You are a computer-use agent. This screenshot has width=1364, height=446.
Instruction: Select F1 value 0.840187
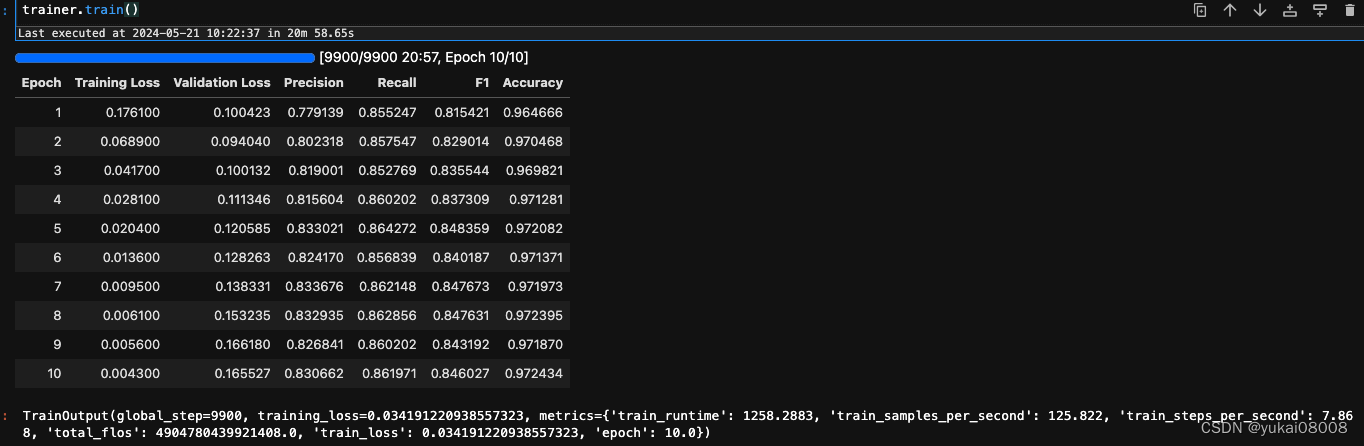pos(460,257)
